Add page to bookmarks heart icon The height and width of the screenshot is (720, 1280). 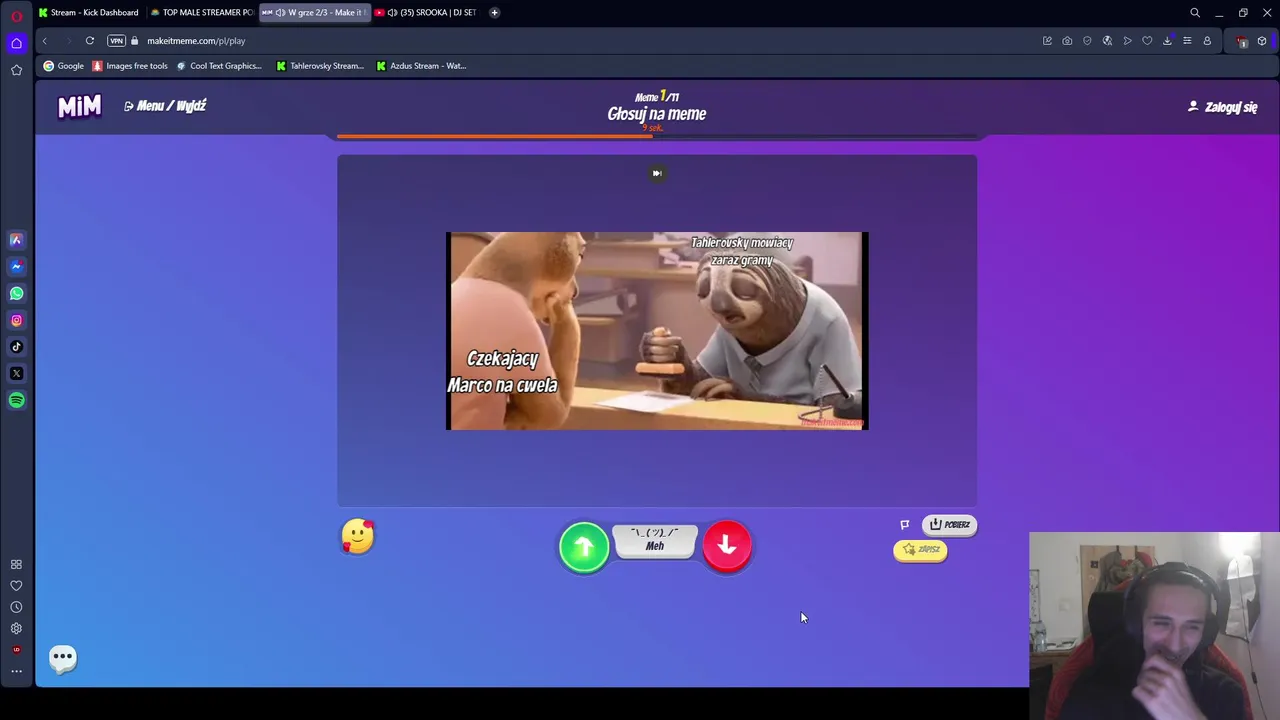[1147, 41]
